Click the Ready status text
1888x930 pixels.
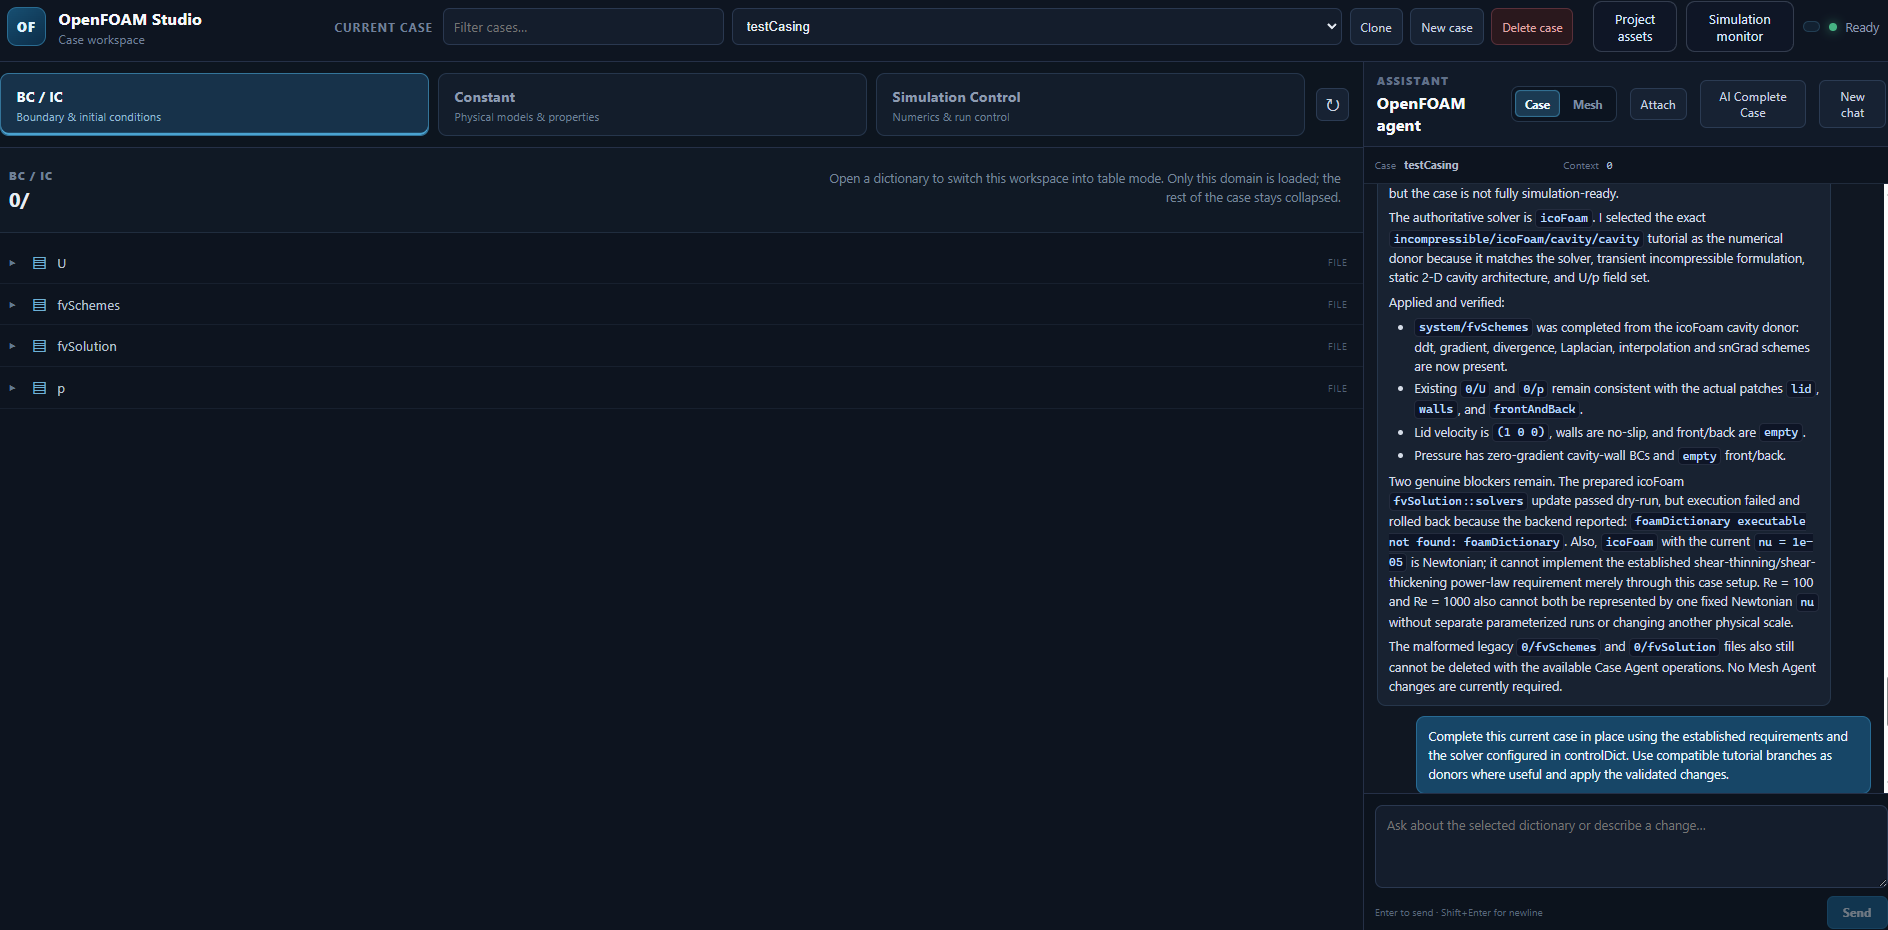point(1861,27)
